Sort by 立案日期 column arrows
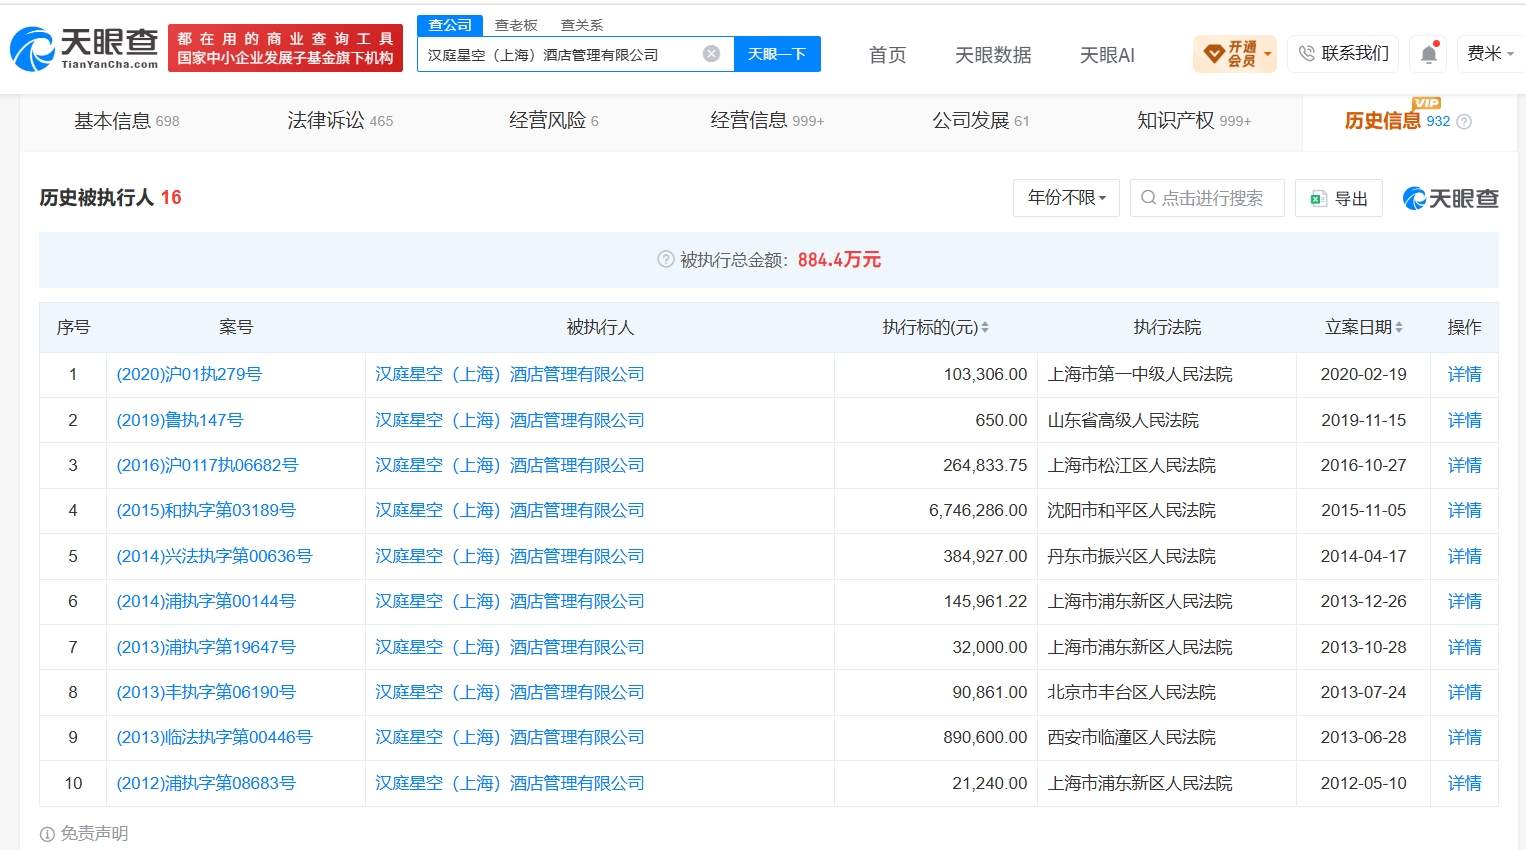 pos(1399,328)
